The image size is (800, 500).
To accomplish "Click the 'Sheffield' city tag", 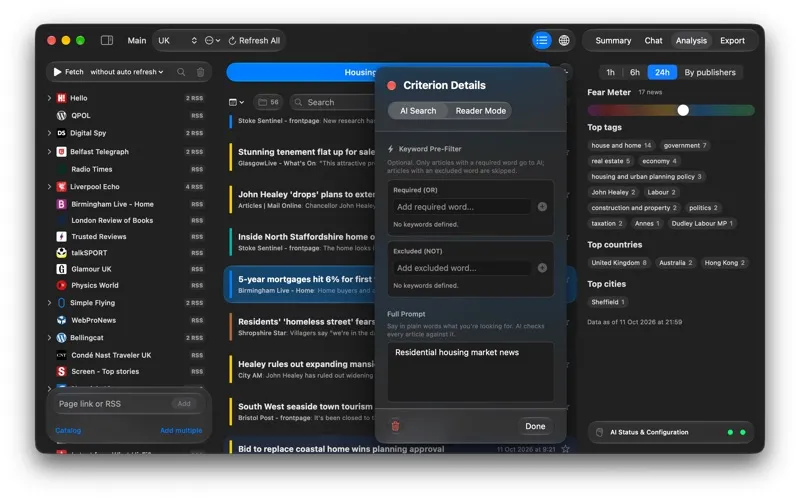I will [608, 302].
